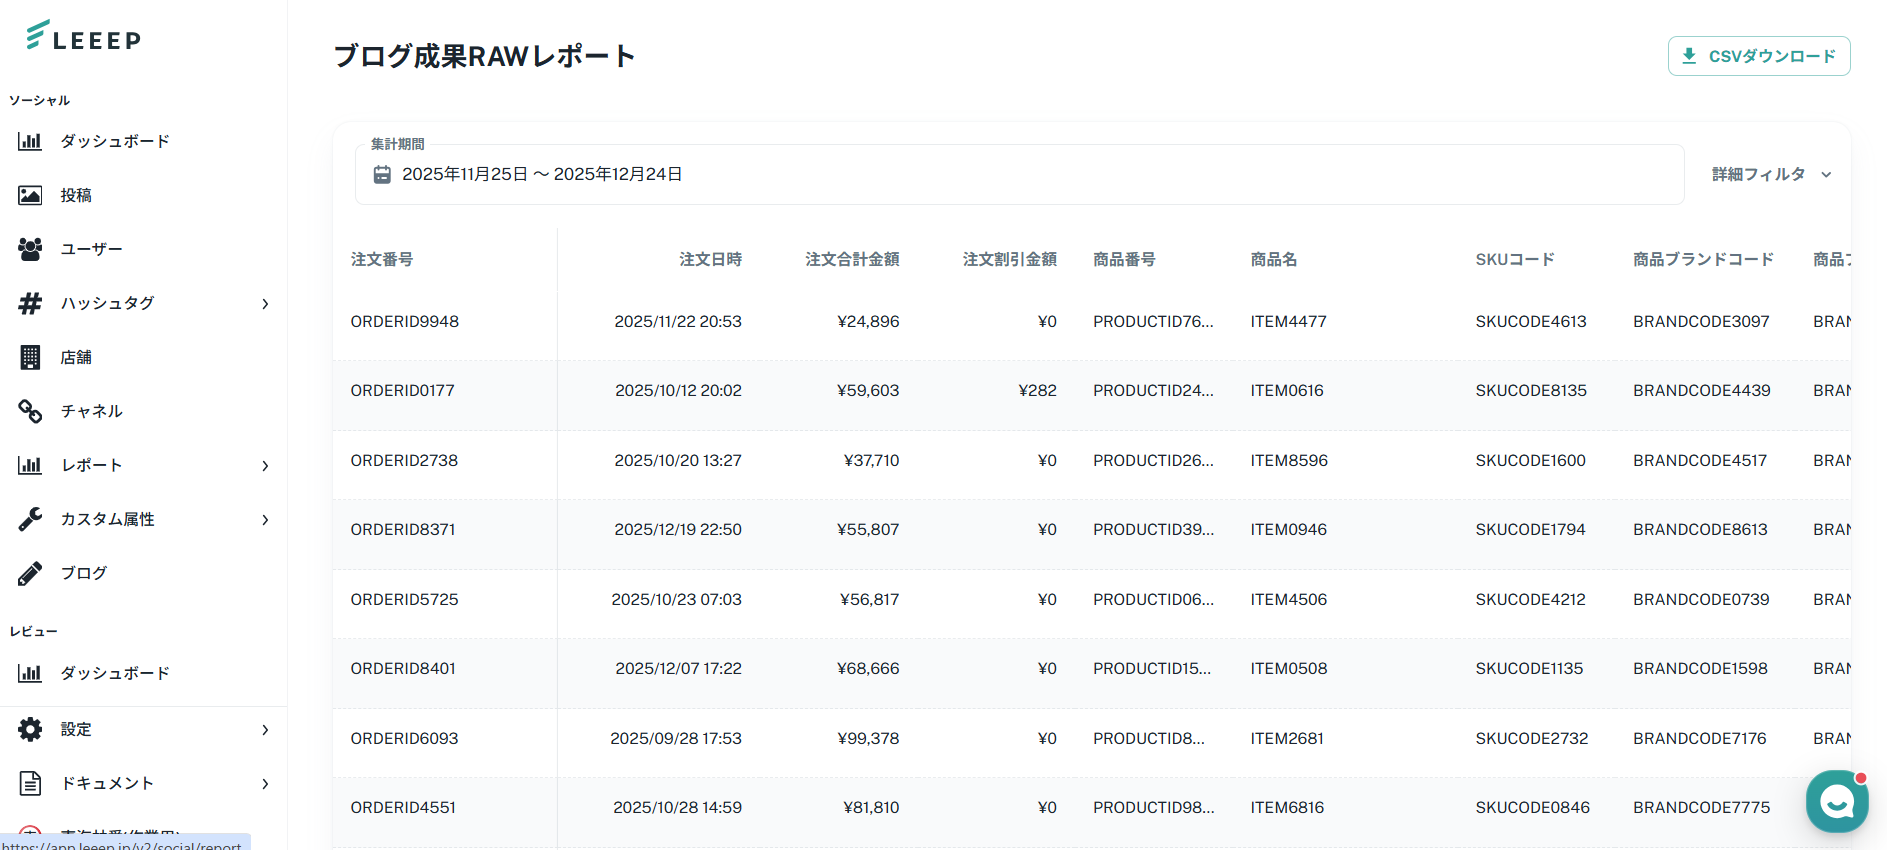Click the blog pencil icon
Image resolution: width=1887 pixels, height=850 pixels.
click(30, 573)
